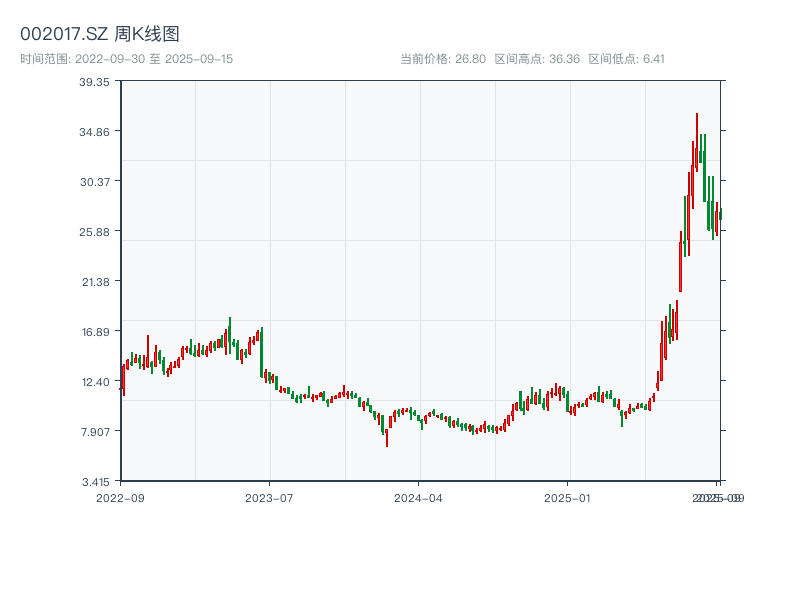Select the 2024-04 date axis label
Image resolution: width=800 pixels, height=600 pixels.
(419, 497)
